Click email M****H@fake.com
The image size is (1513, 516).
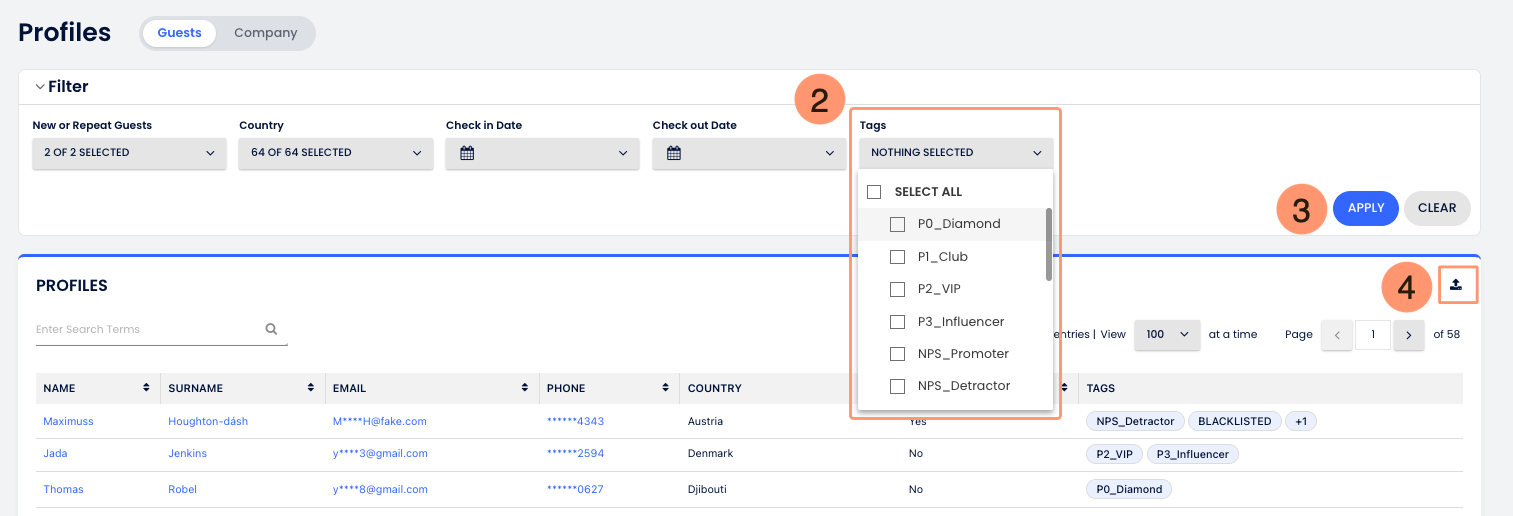coord(380,422)
